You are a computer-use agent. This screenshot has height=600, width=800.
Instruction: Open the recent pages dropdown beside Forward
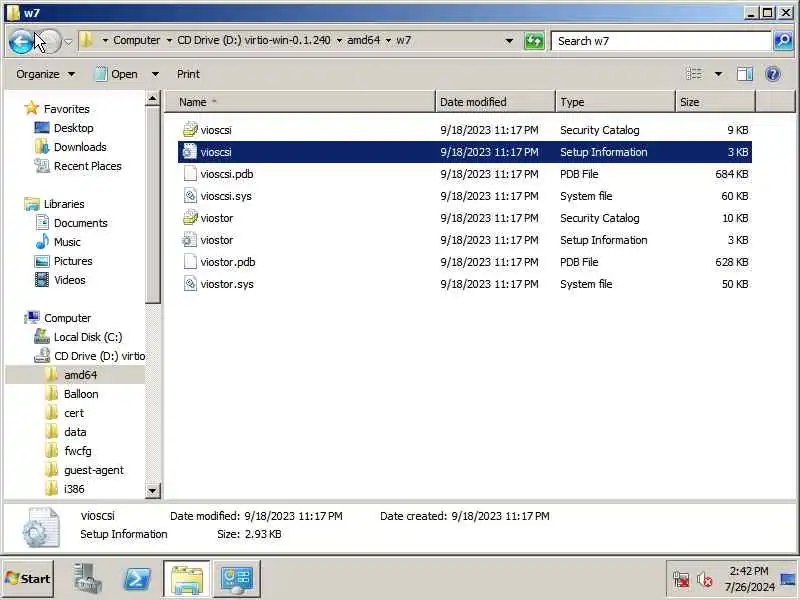tap(68, 42)
